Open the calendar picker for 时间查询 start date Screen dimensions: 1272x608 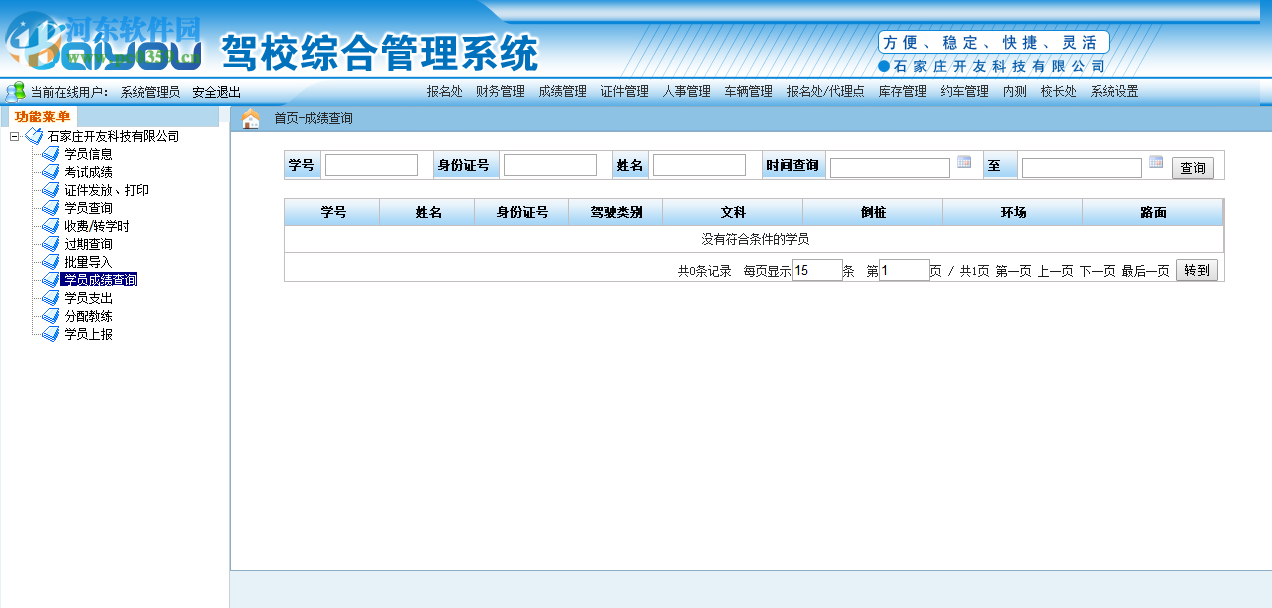click(x=963, y=163)
